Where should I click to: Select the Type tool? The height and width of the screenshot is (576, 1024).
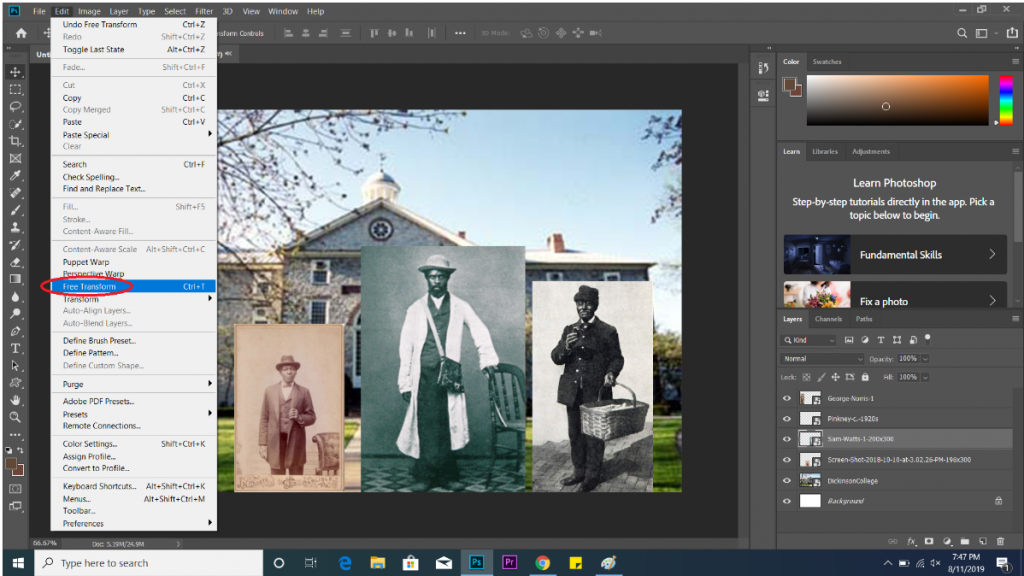pyautogui.click(x=15, y=349)
